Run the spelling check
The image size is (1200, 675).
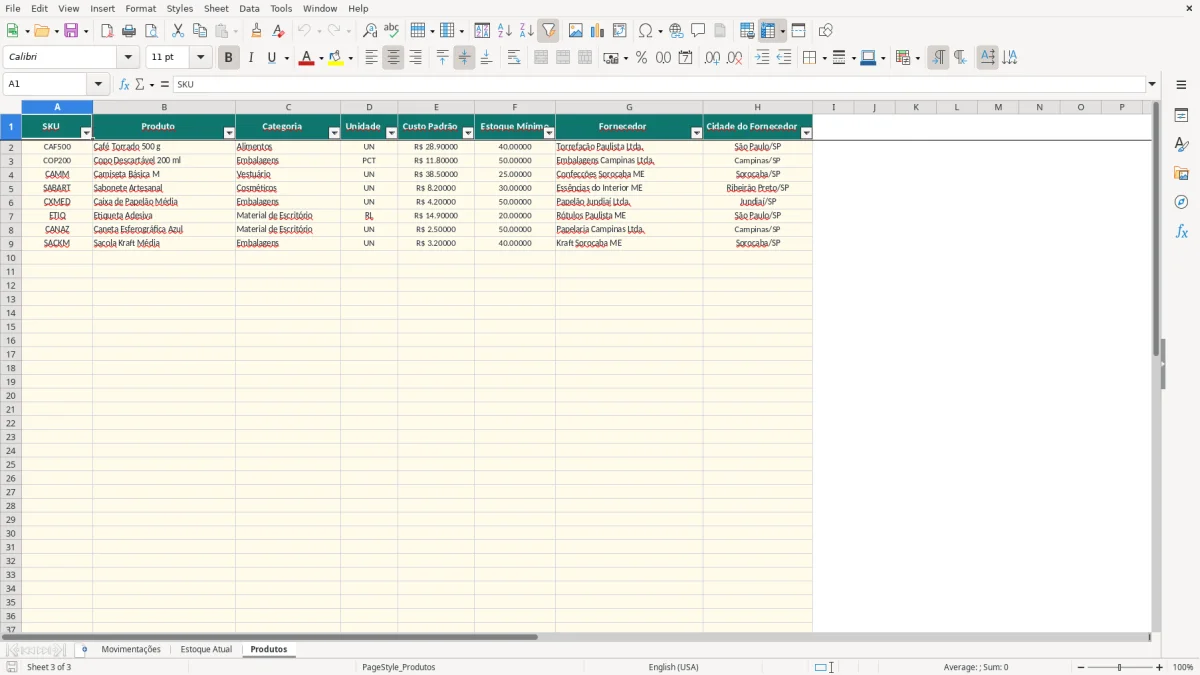392,31
